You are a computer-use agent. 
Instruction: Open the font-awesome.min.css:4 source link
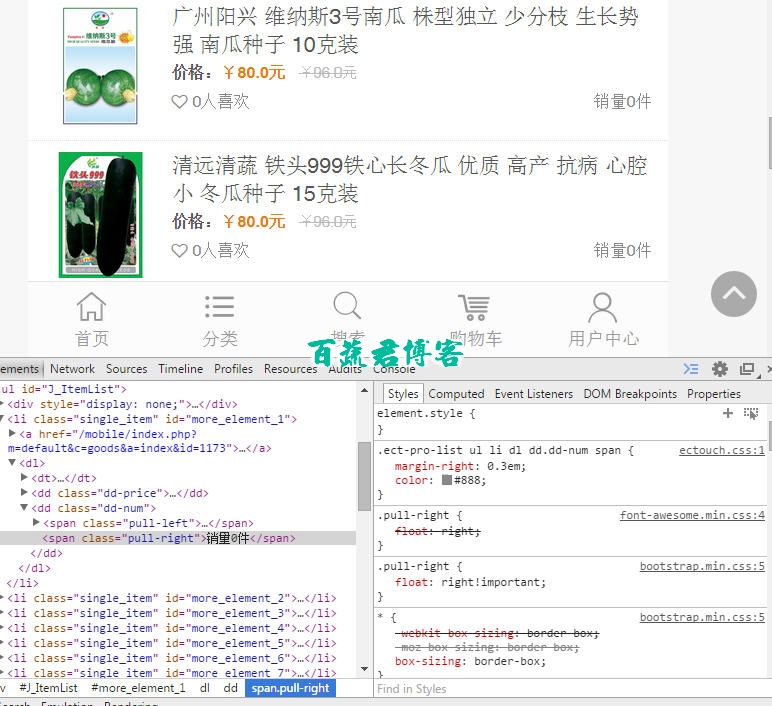point(692,515)
